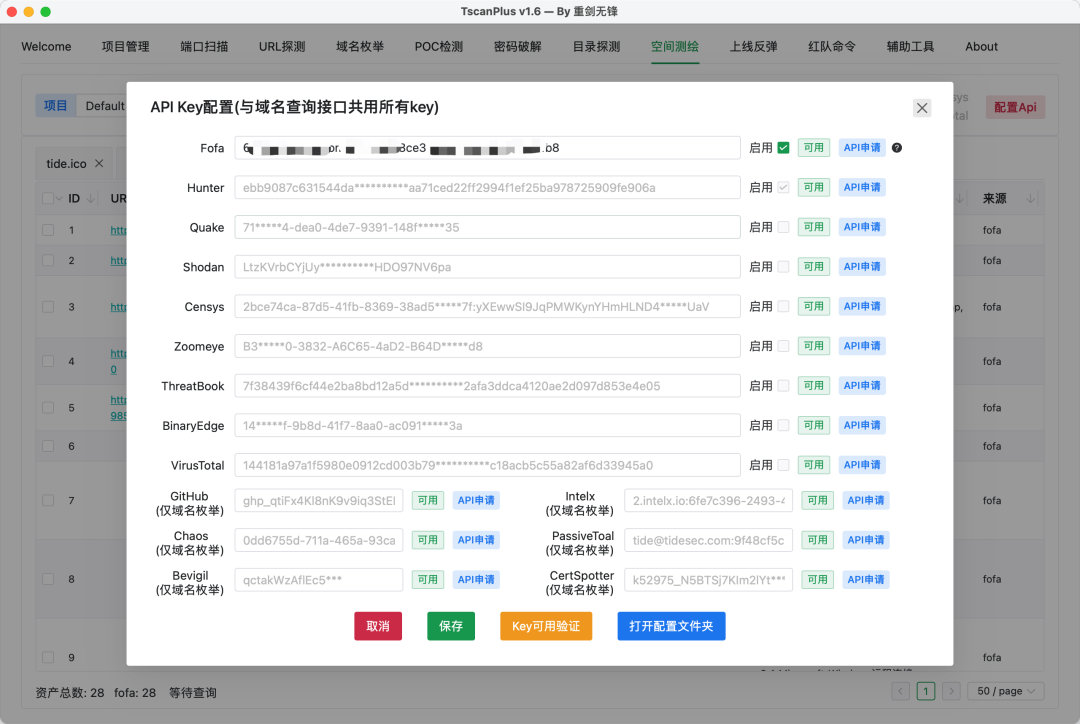Enable the VirusTotal checkbox
The image size is (1080, 724).
click(783, 465)
